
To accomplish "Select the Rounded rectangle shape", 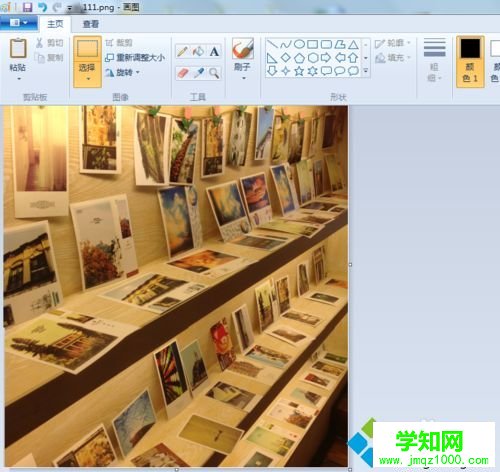I will tap(326, 44).
